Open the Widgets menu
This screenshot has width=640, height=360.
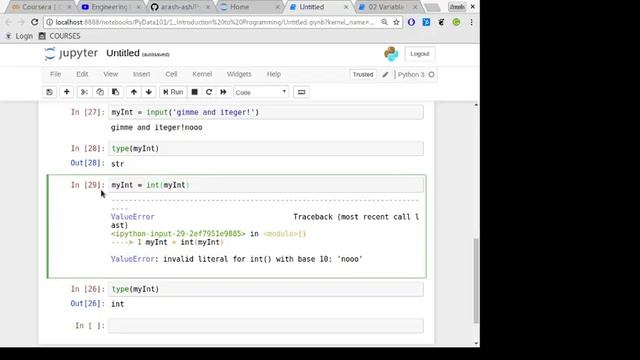click(x=239, y=74)
